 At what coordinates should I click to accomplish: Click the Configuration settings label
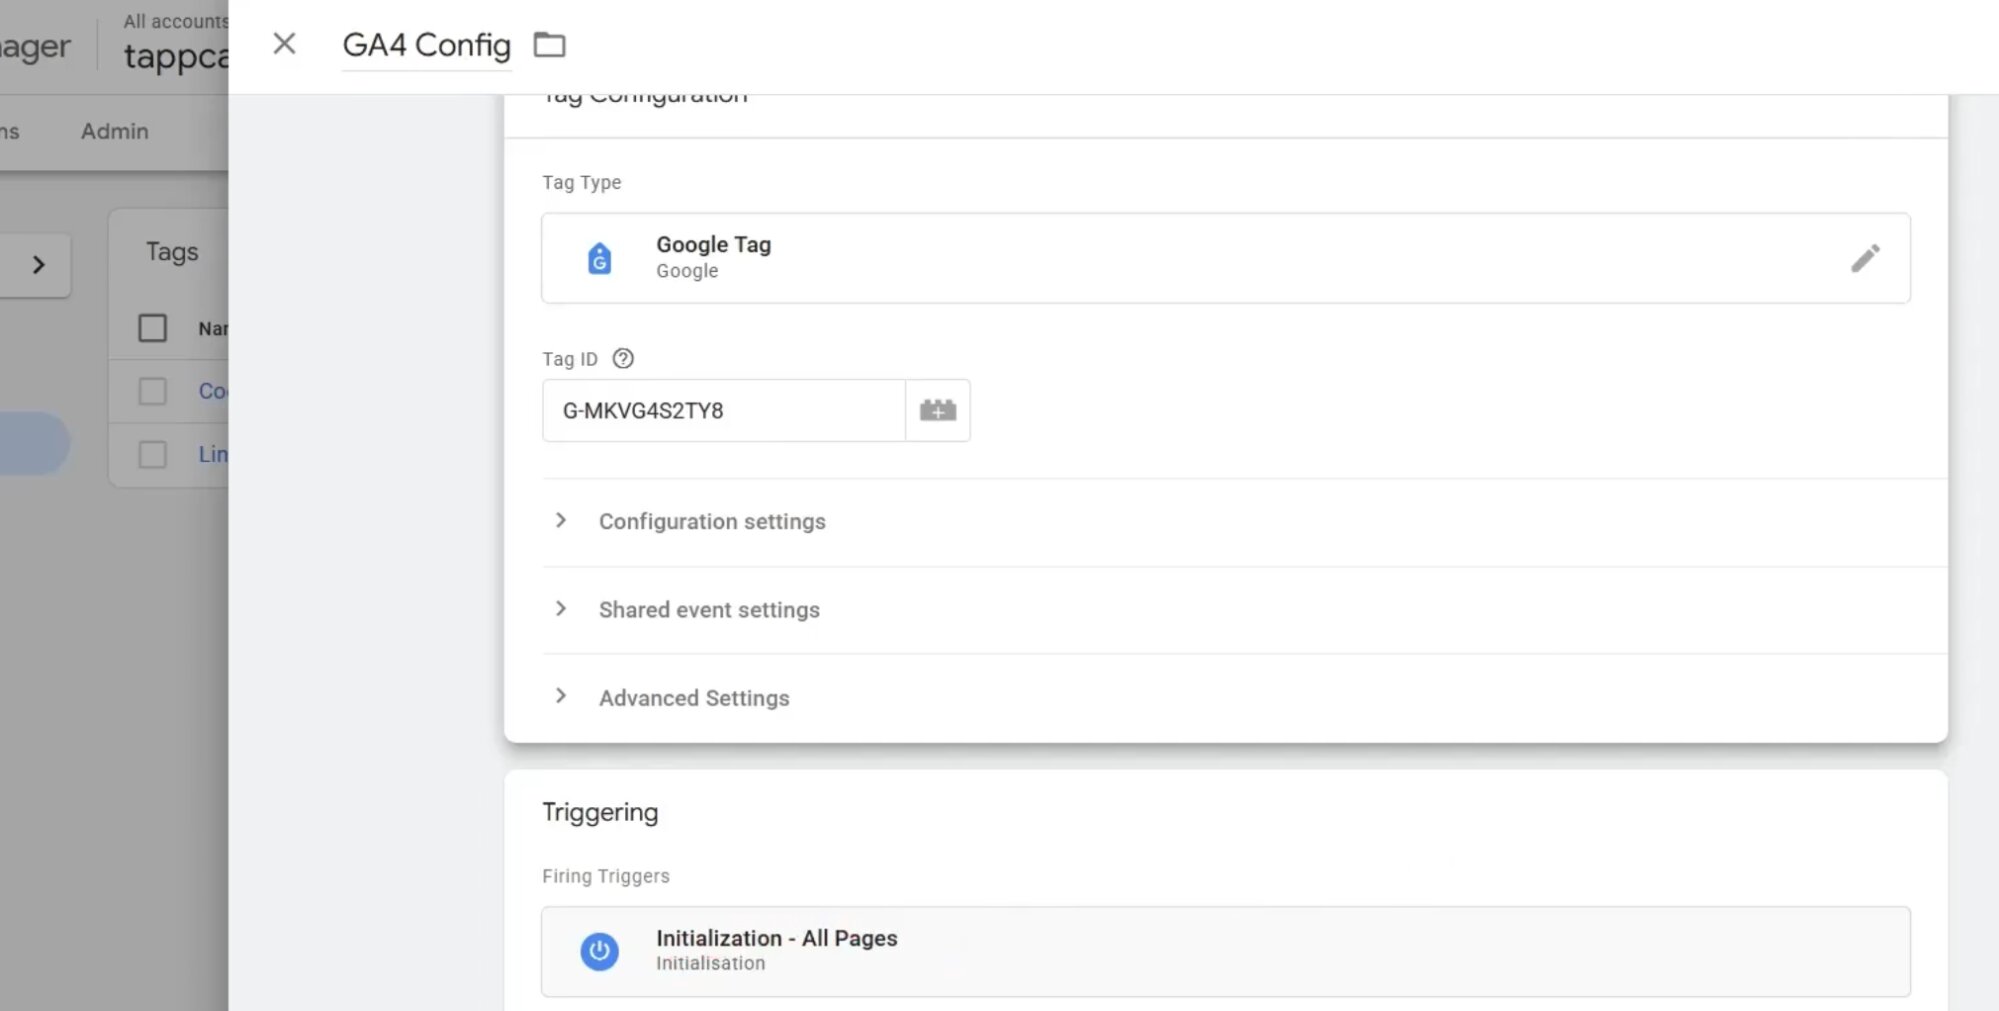(712, 521)
